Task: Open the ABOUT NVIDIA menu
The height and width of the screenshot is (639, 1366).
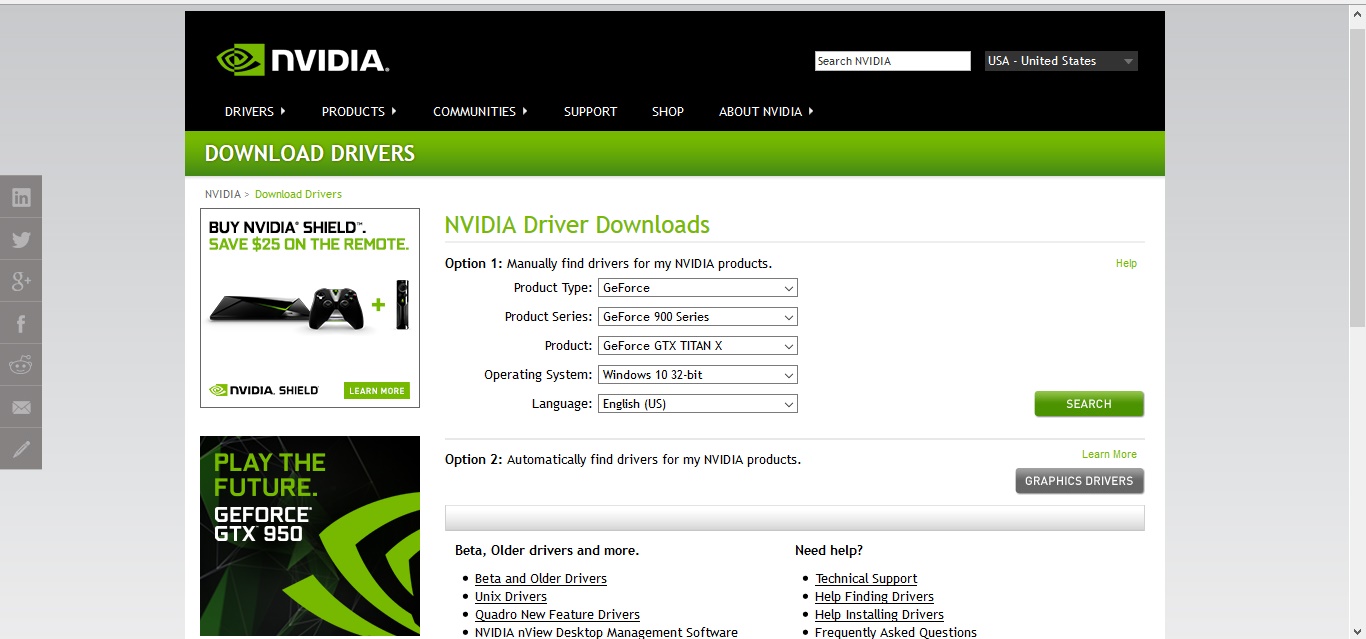Action: point(766,111)
